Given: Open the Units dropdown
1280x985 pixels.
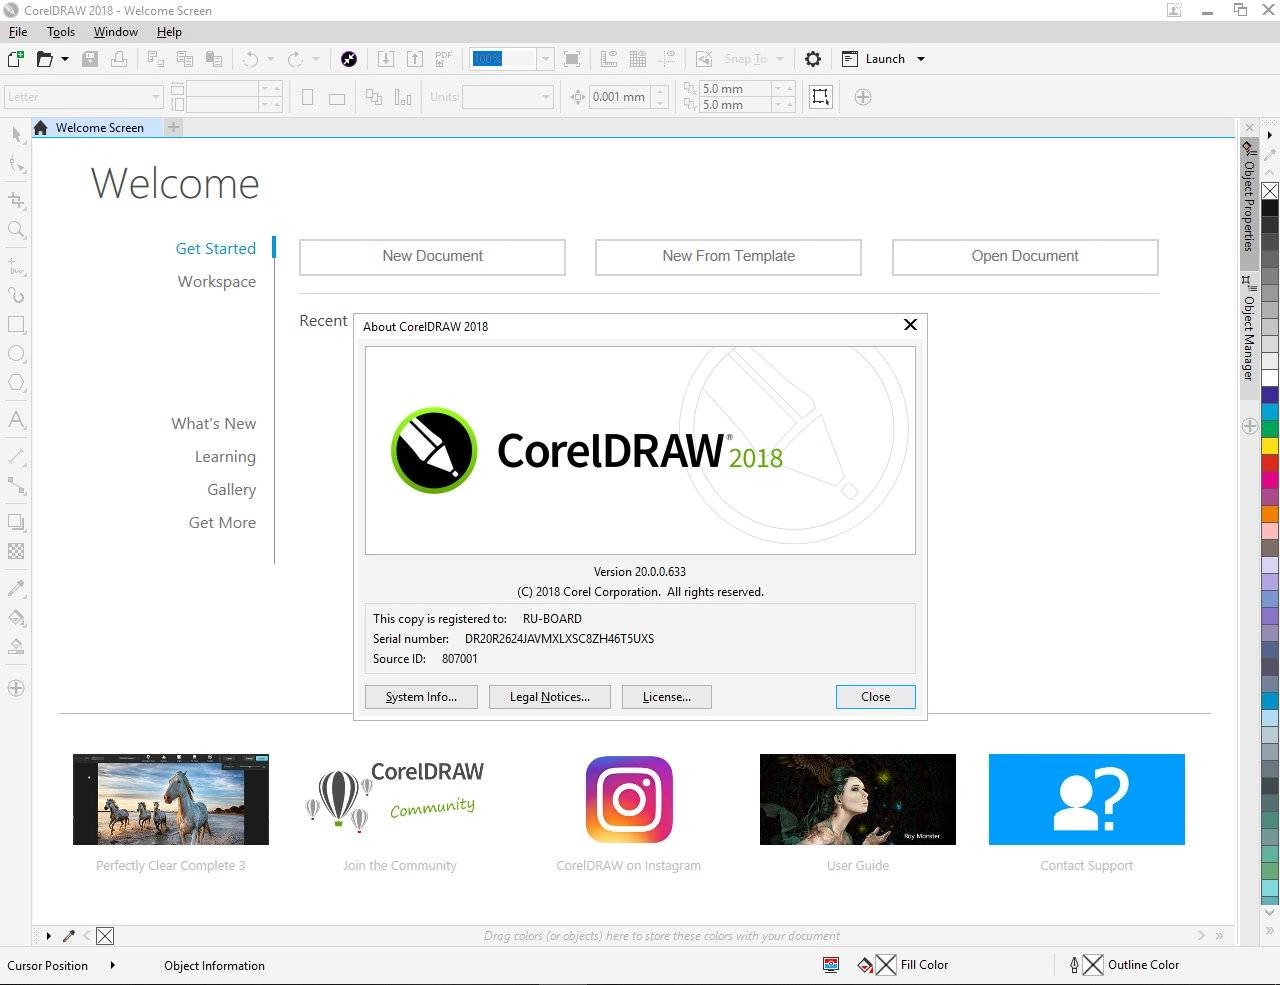Looking at the screenshot, I should 545,97.
